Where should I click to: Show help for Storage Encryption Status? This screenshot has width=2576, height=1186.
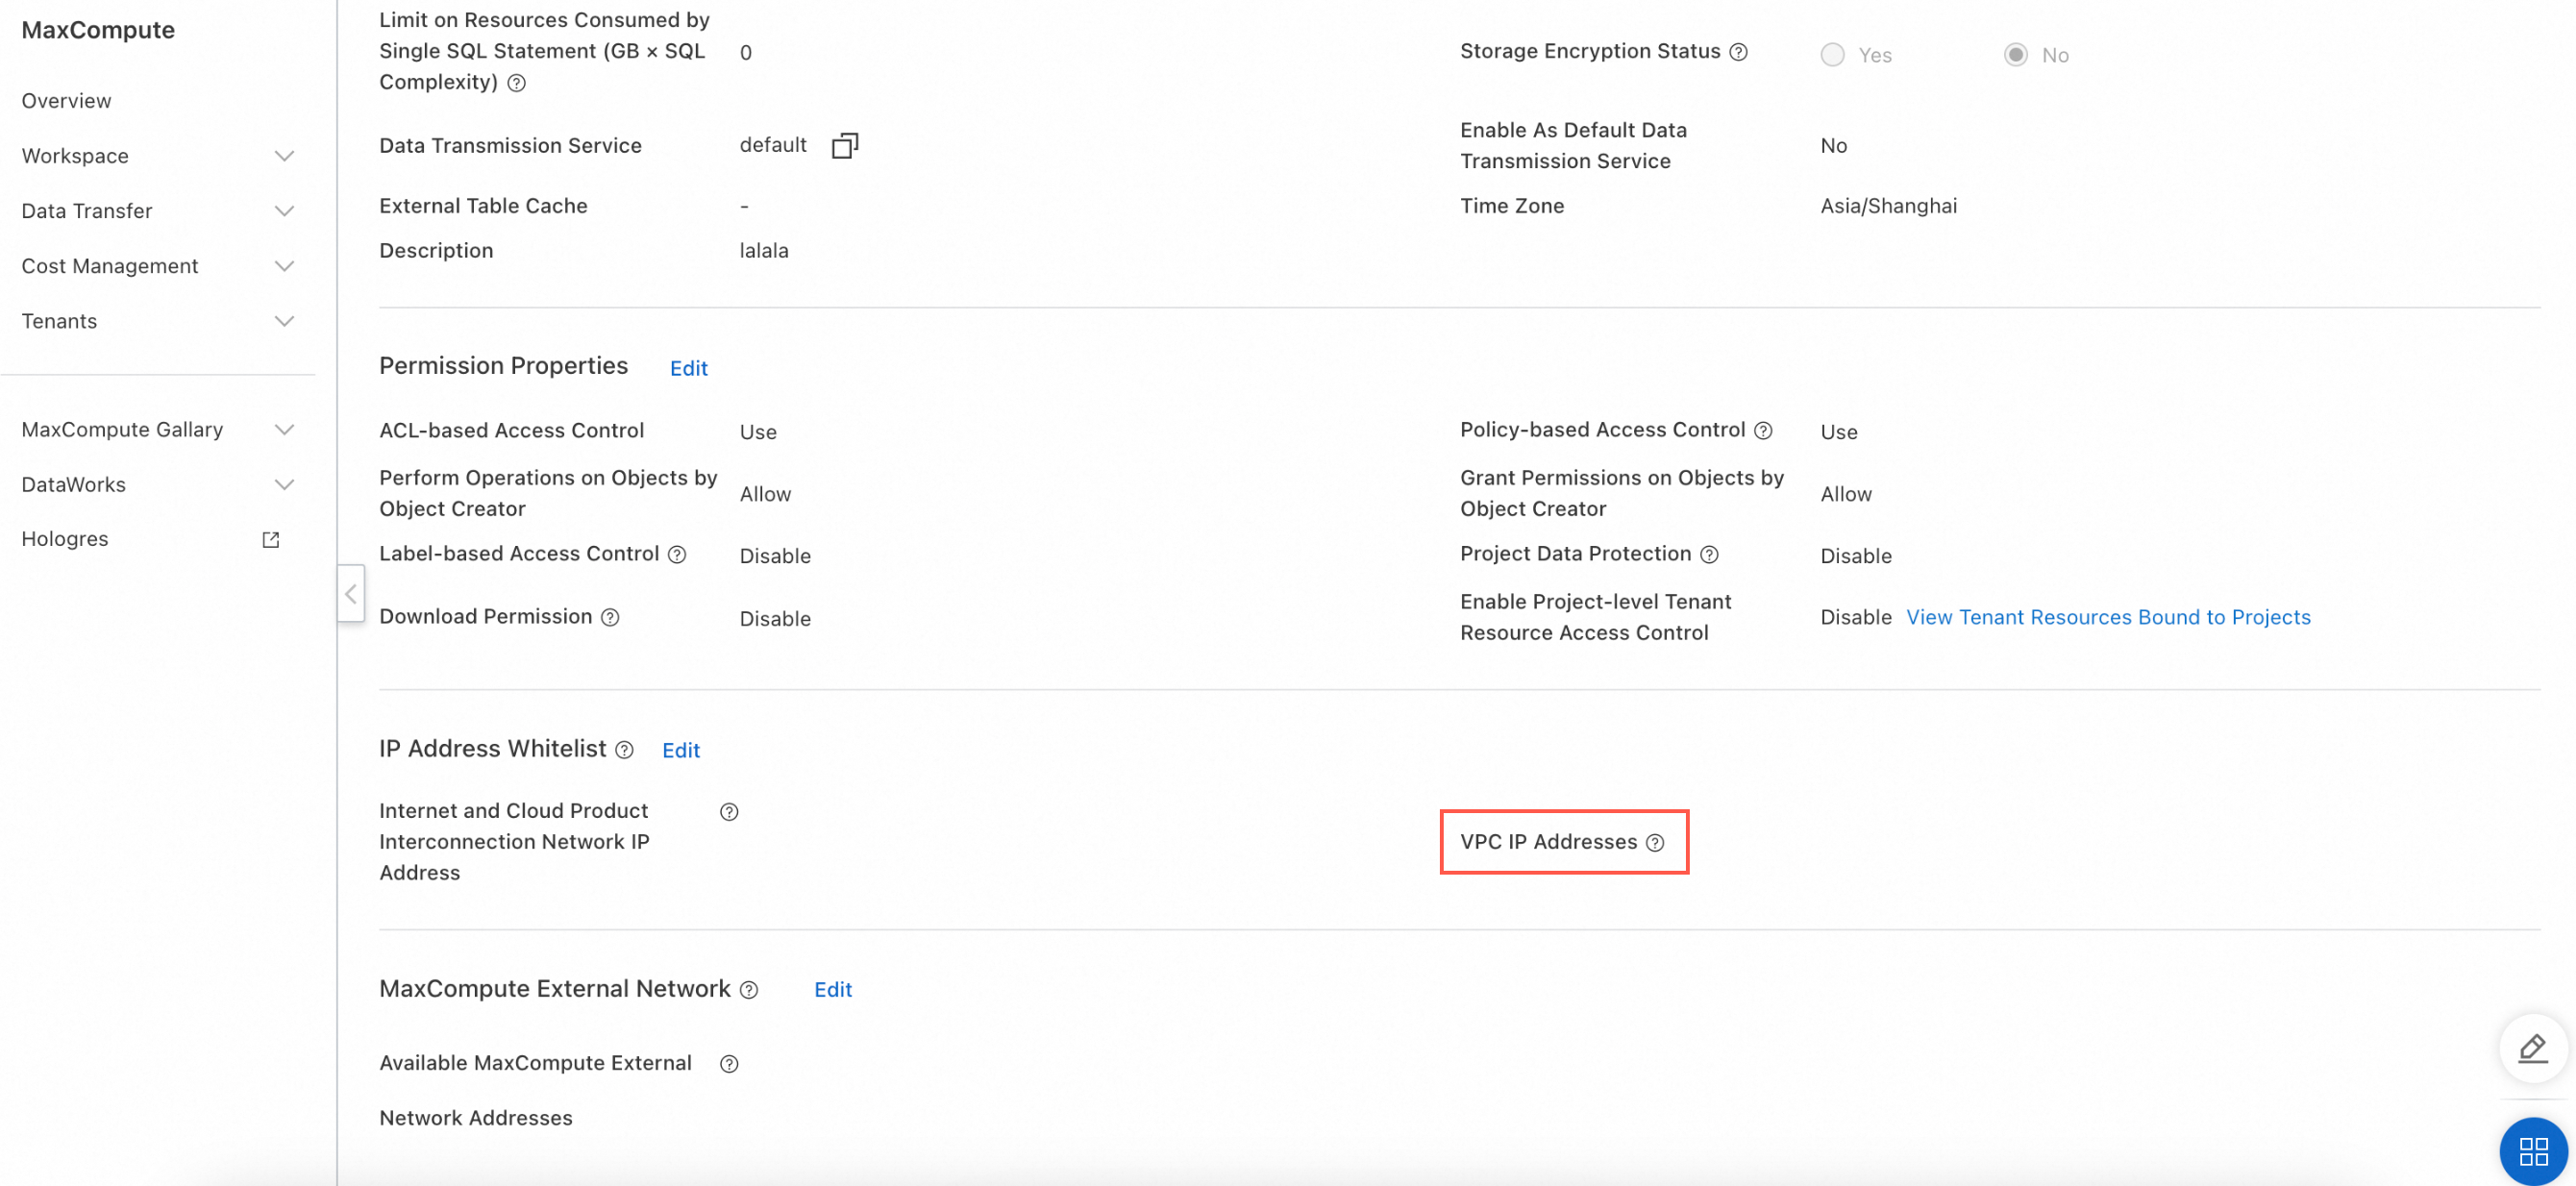pyautogui.click(x=1739, y=52)
